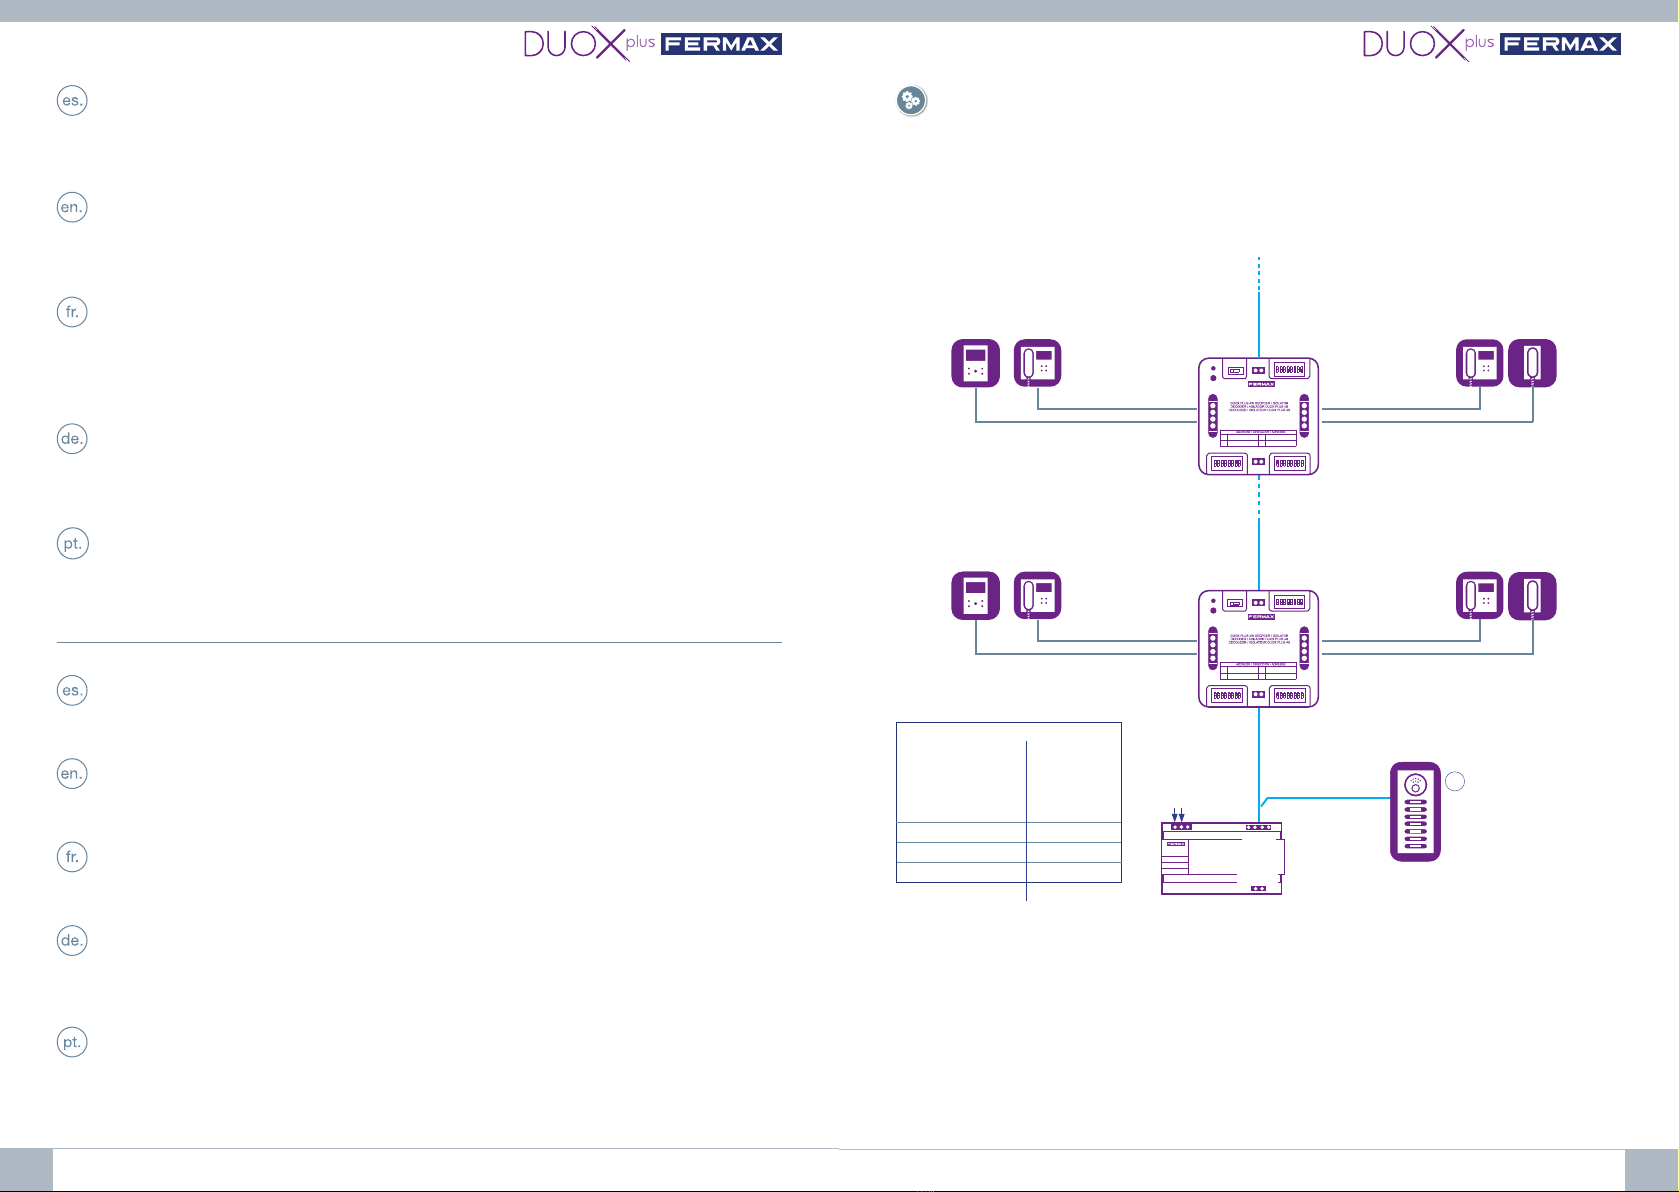Screen dimensions: 1679x1192
Task: Click the "pt." language badge in top section
Action: click(x=72, y=544)
